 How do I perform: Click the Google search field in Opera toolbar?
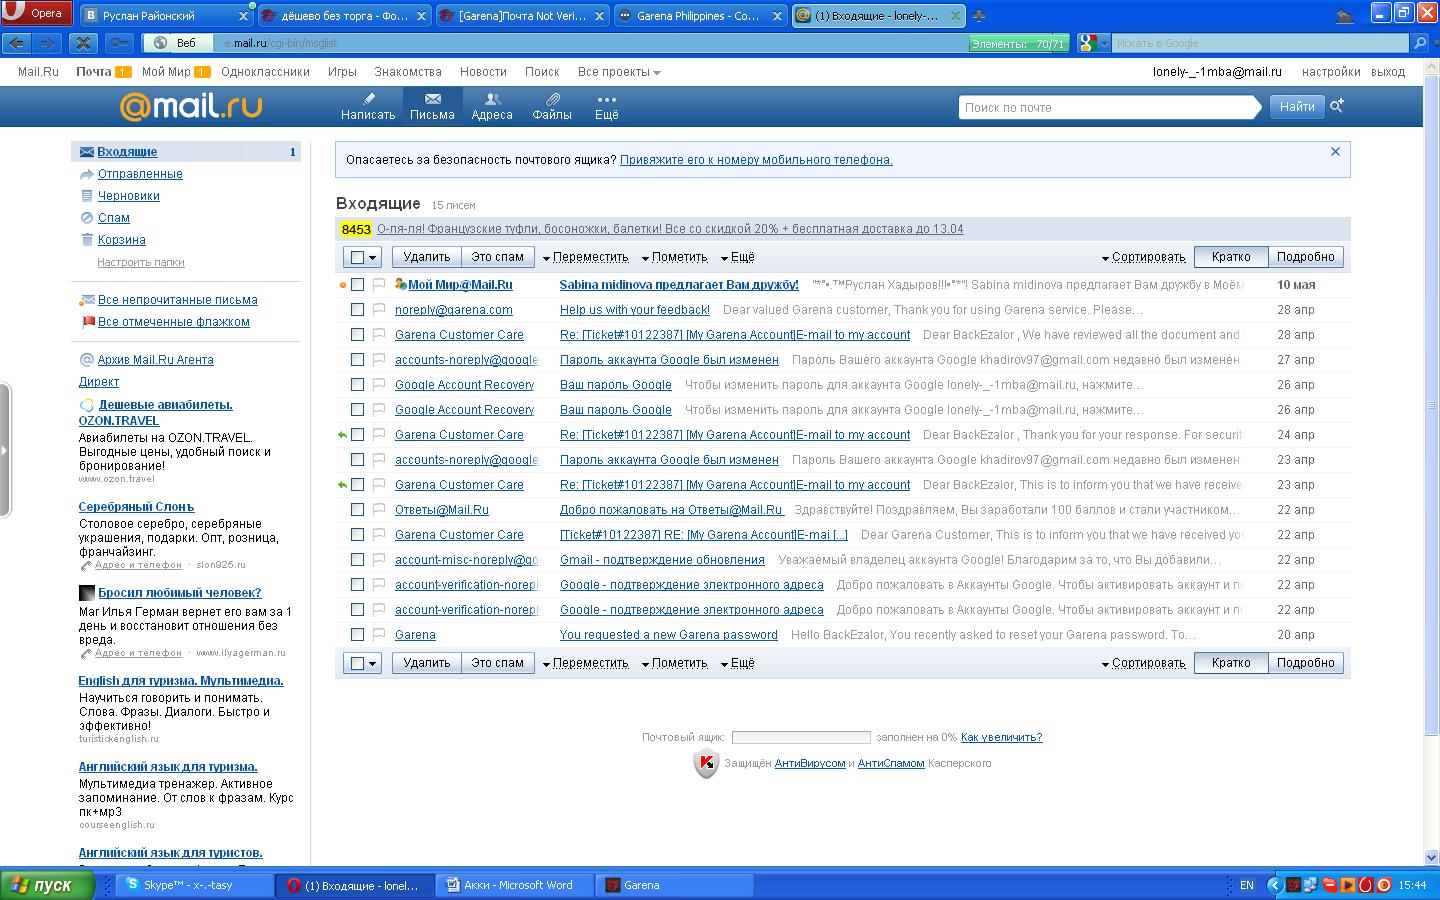point(1261,43)
